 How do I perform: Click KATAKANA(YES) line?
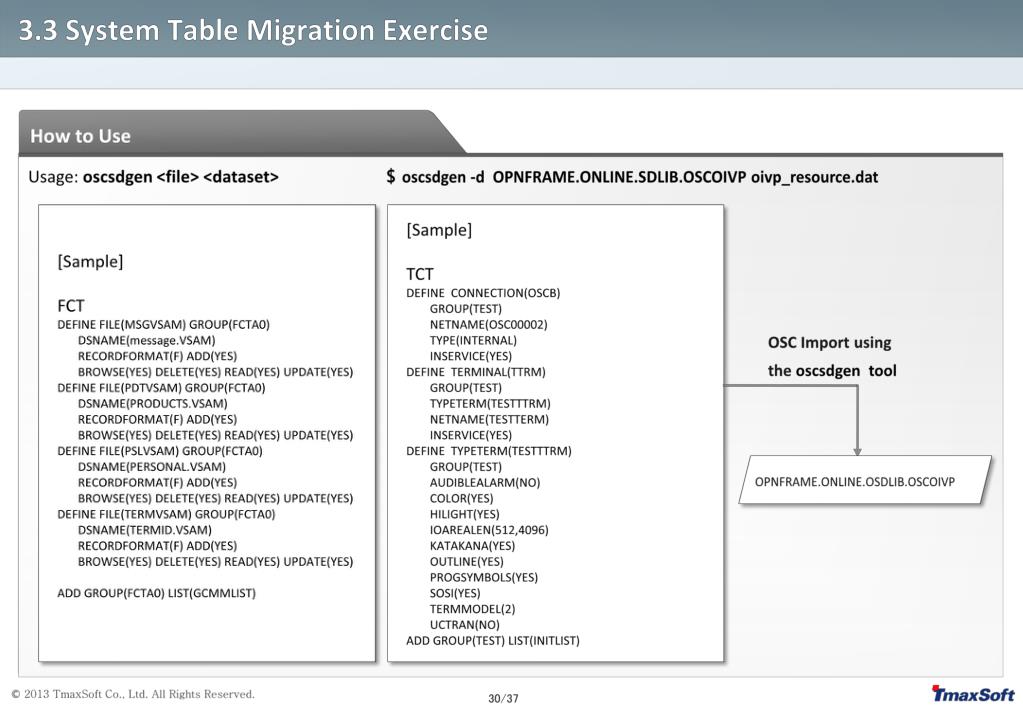472,546
